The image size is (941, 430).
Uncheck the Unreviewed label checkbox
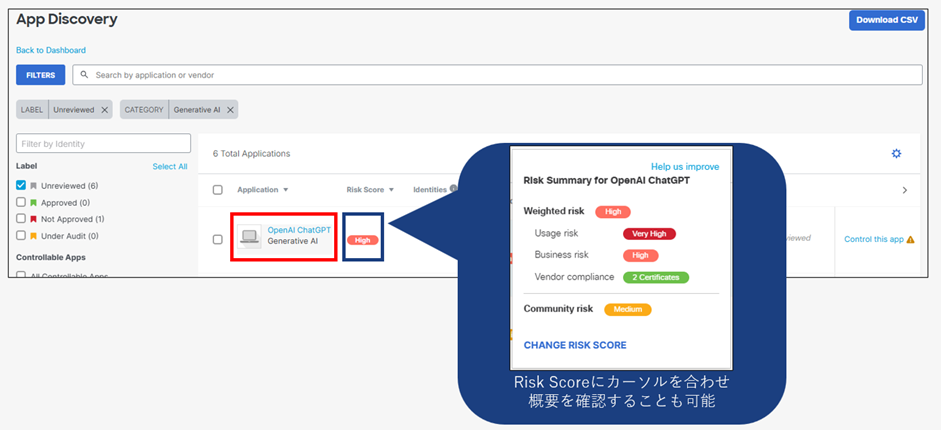click(21, 186)
